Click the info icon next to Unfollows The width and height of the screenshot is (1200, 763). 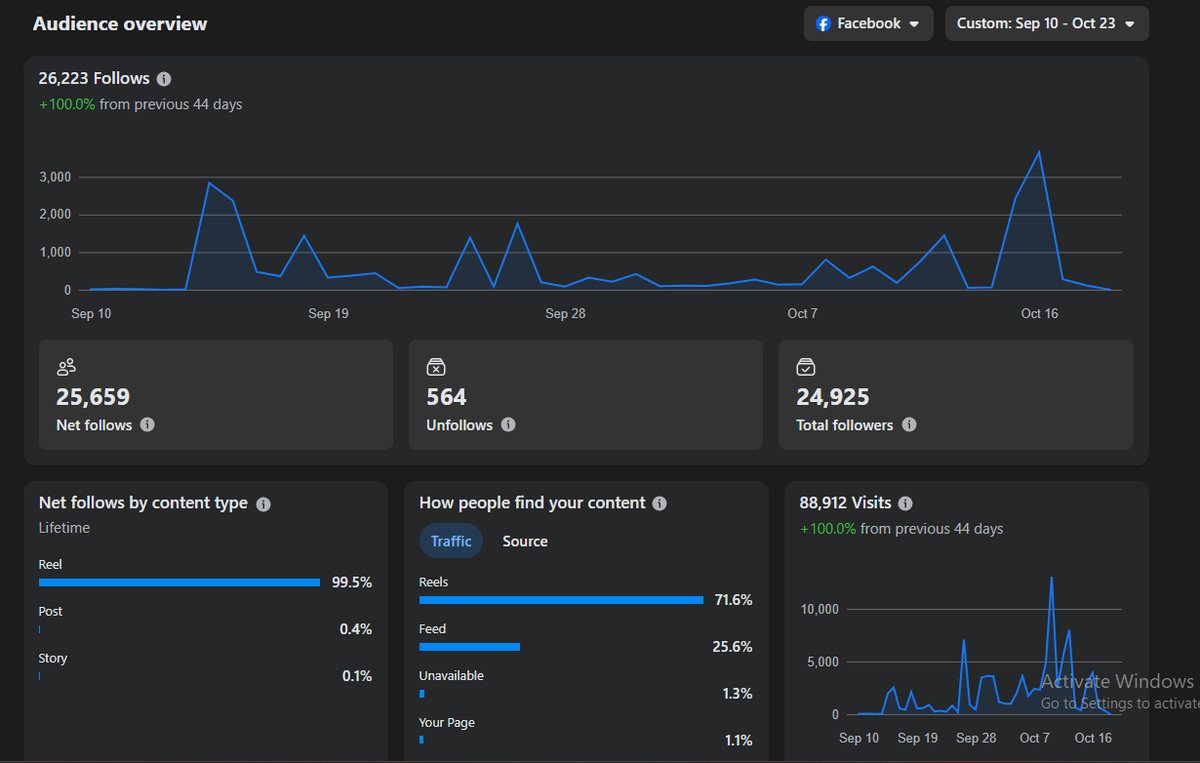508,425
